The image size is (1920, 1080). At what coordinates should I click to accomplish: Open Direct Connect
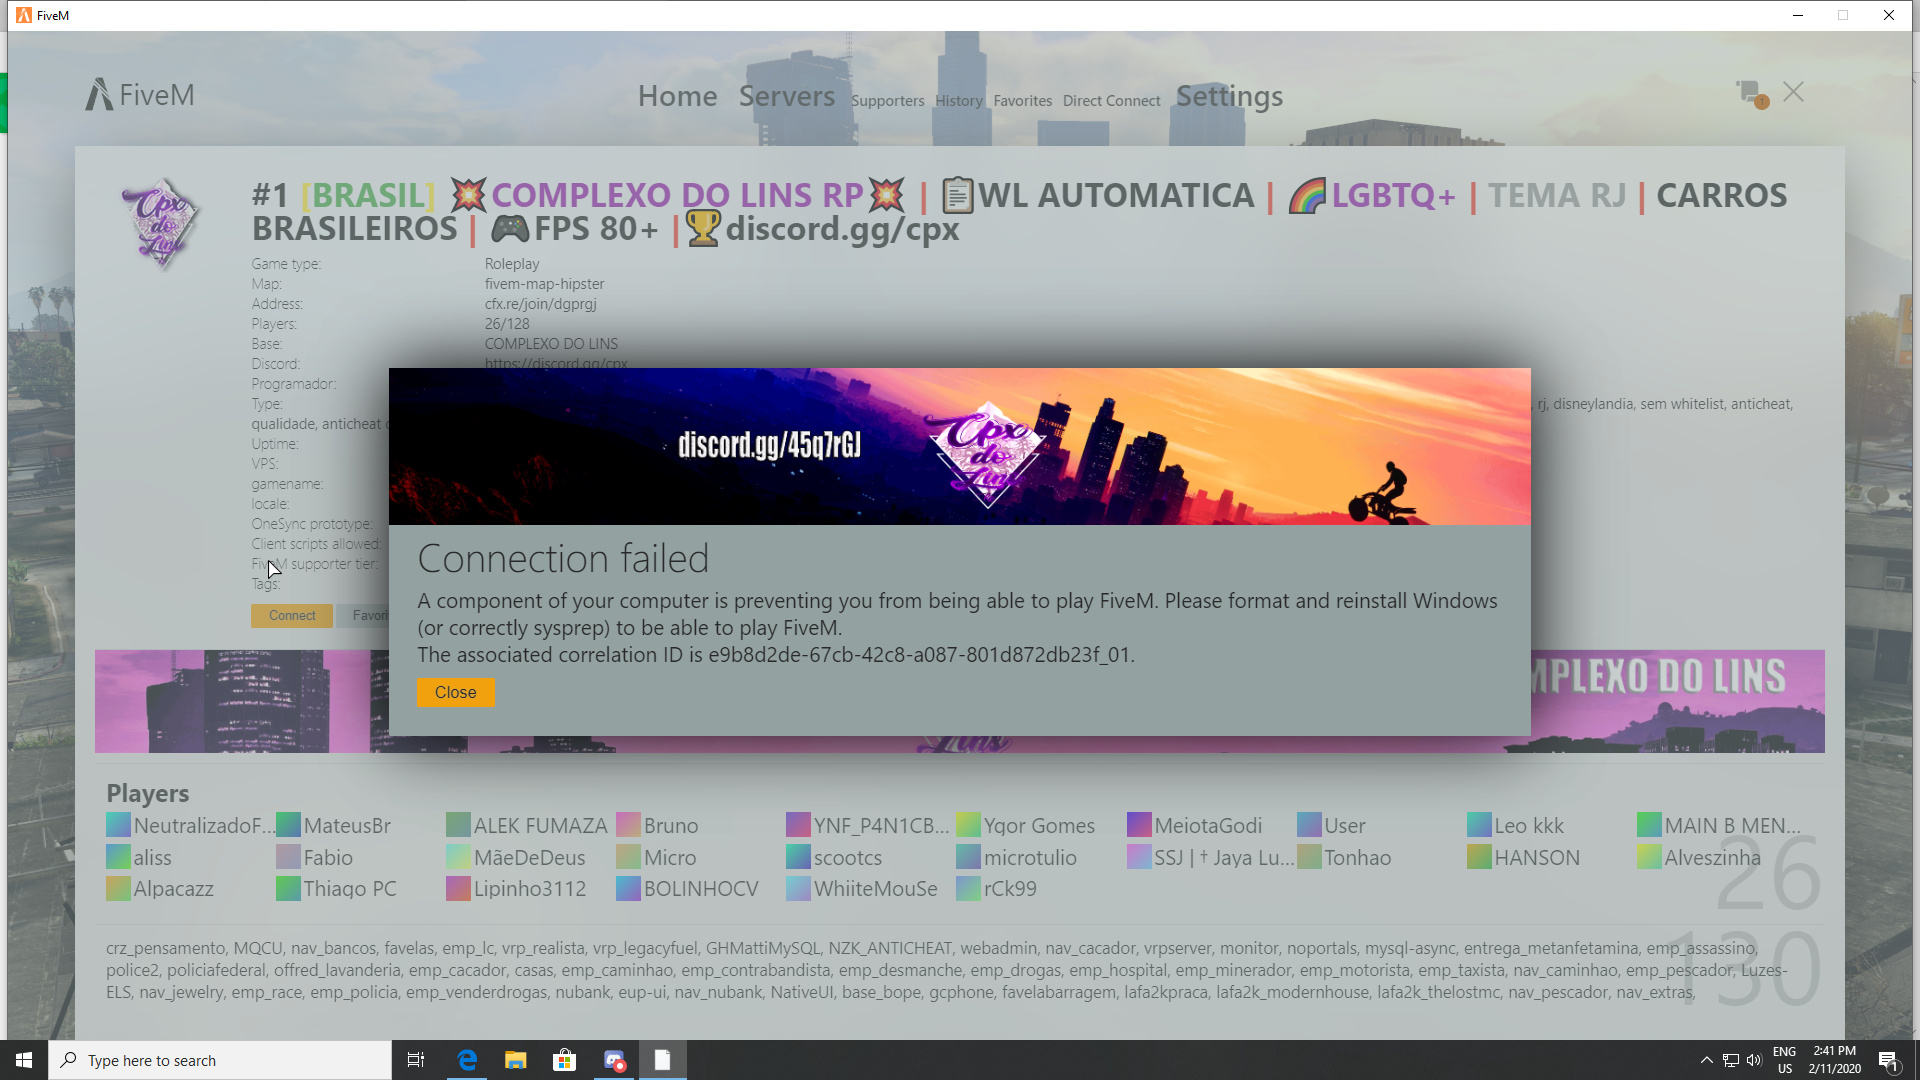[x=1111, y=101]
